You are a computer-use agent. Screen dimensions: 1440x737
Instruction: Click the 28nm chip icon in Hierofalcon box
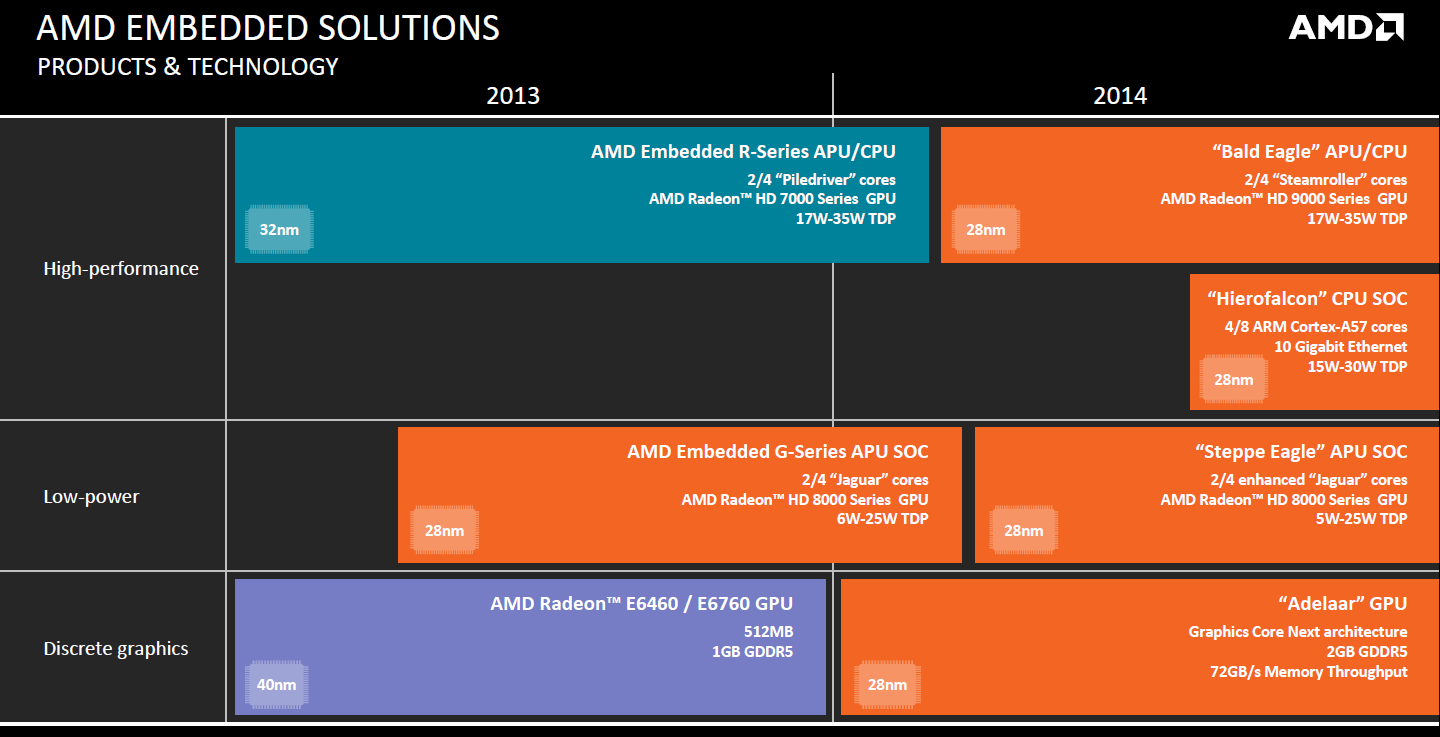pos(1233,379)
